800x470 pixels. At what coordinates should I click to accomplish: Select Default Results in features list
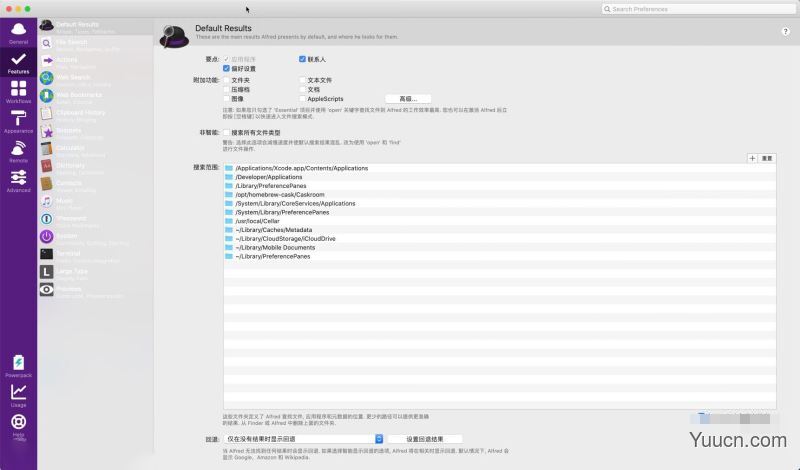(x=95, y=27)
